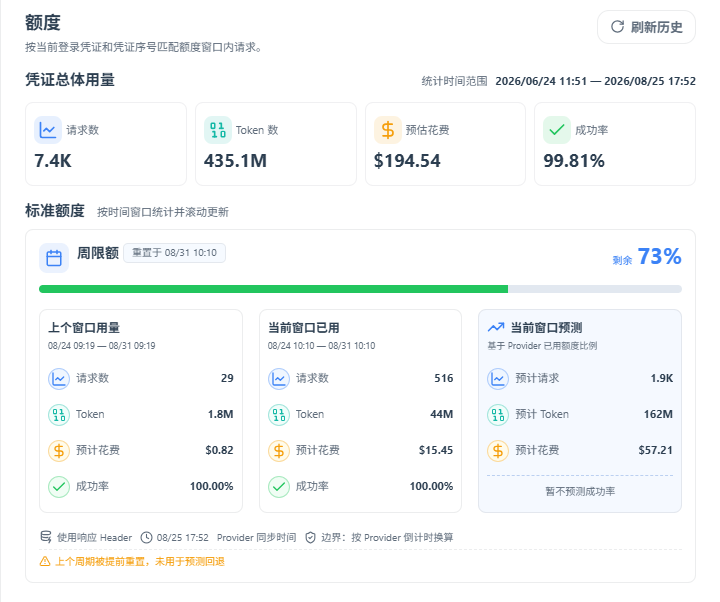
Task: Click the Token icon in 上个窗口用量 card
Action: pyautogui.click(x=59, y=415)
